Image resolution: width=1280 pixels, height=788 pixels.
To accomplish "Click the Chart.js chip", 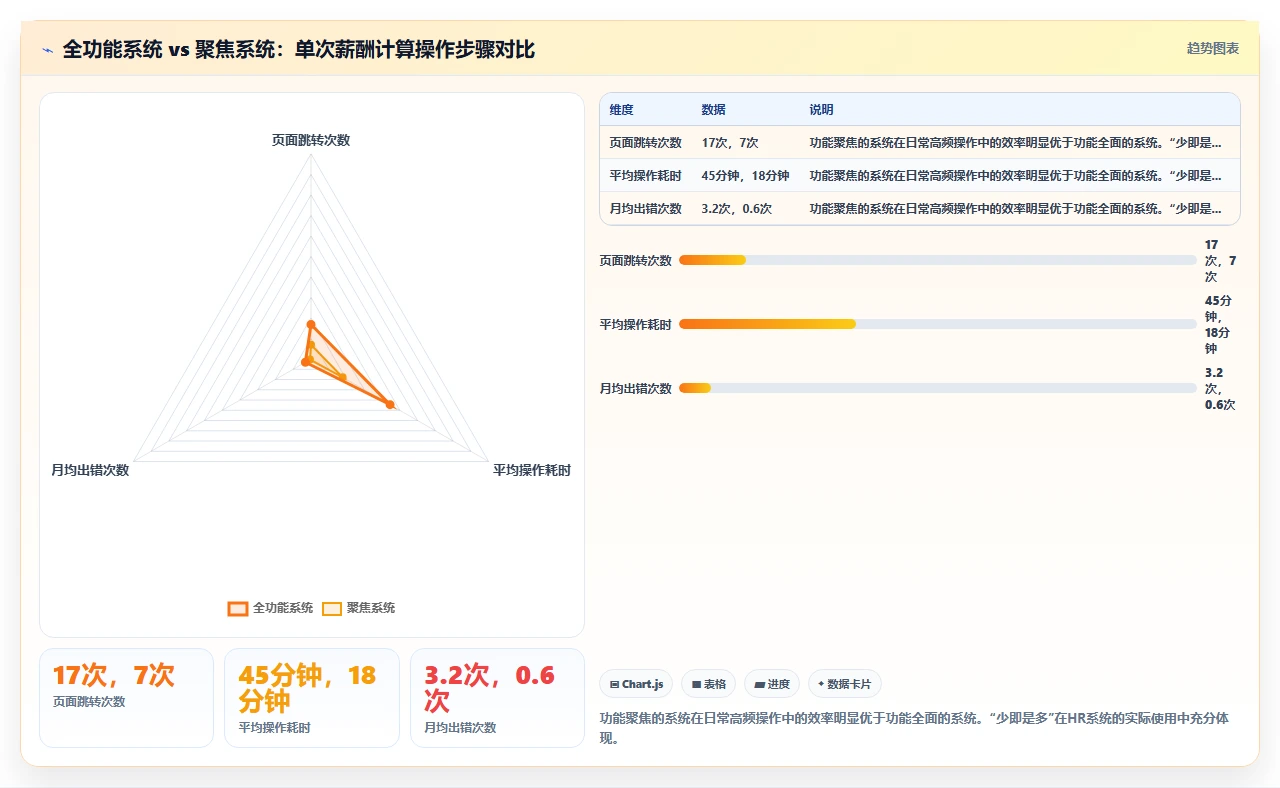I will (637, 684).
